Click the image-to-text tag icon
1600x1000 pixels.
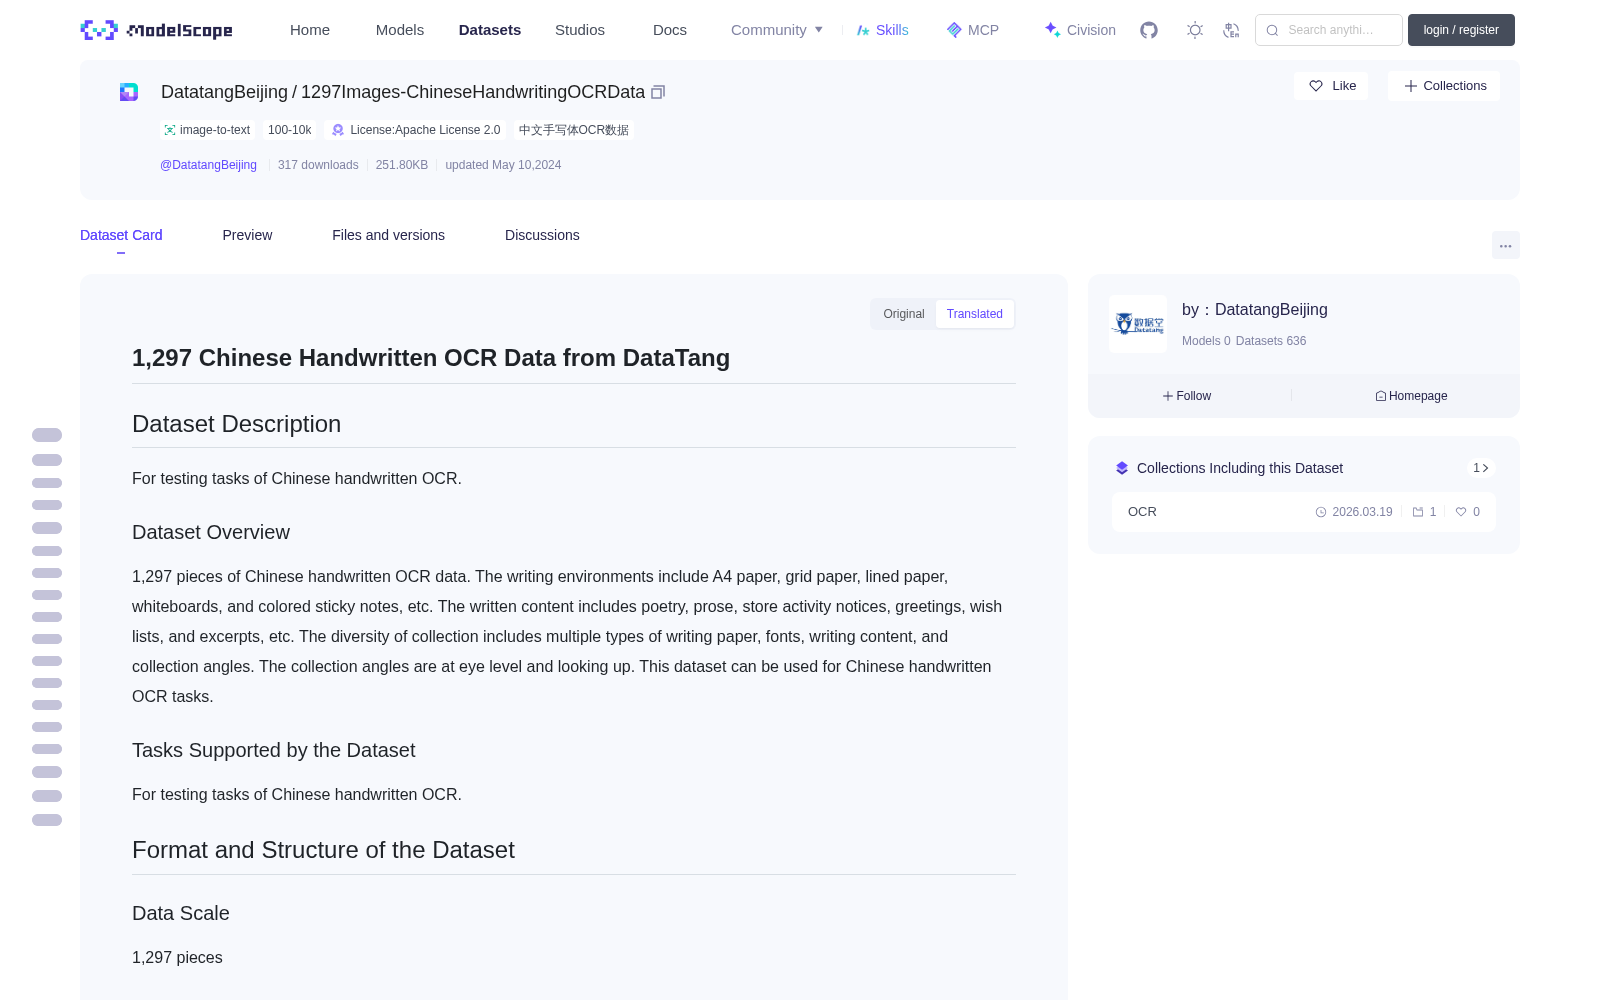pos(170,130)
